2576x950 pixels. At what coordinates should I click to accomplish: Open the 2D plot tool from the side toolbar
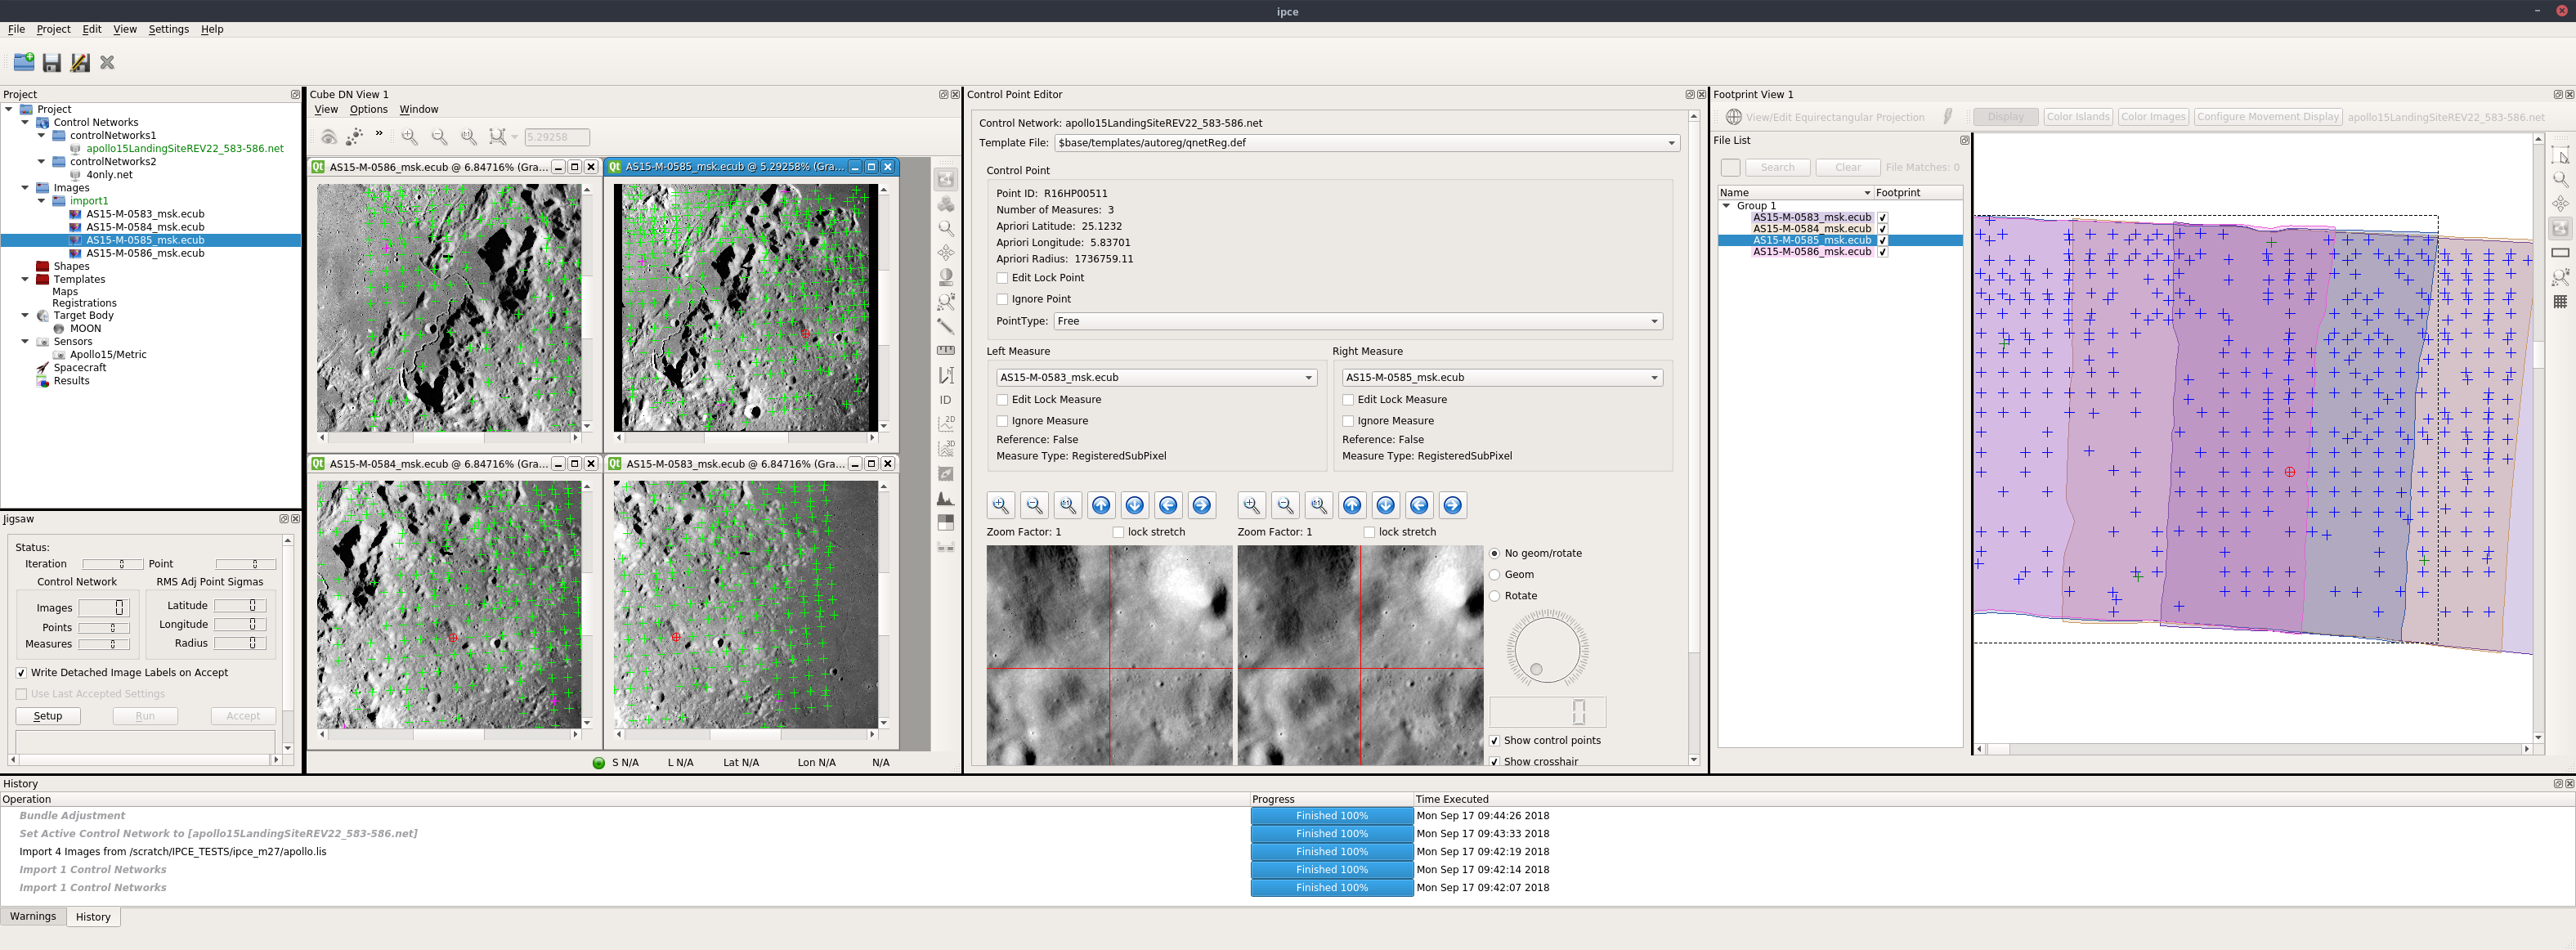946,424
